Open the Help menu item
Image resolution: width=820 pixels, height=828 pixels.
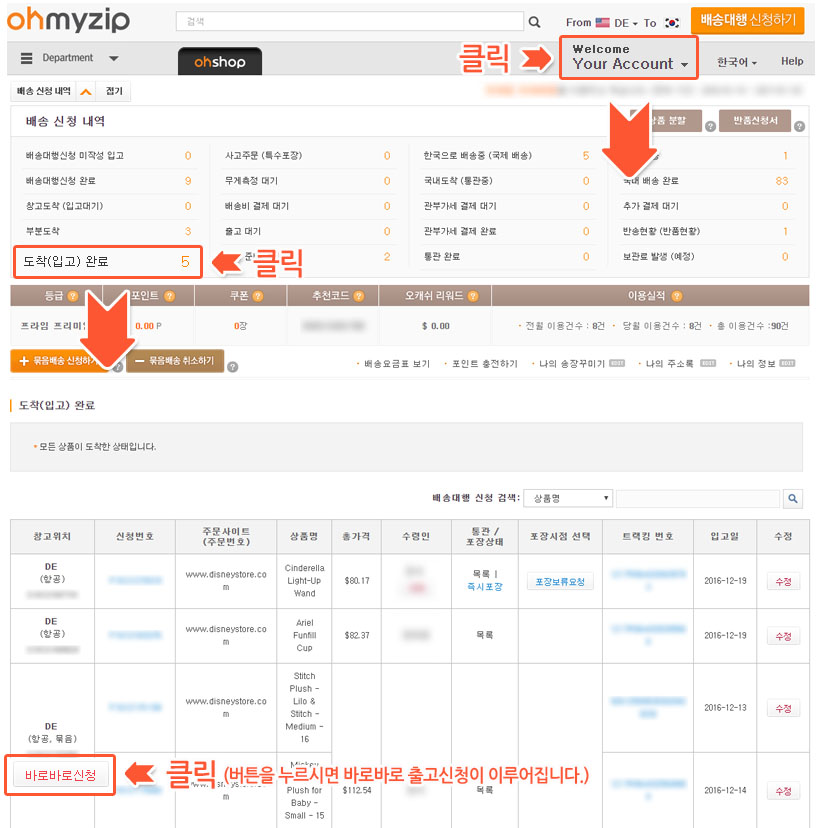click(791, 61)
